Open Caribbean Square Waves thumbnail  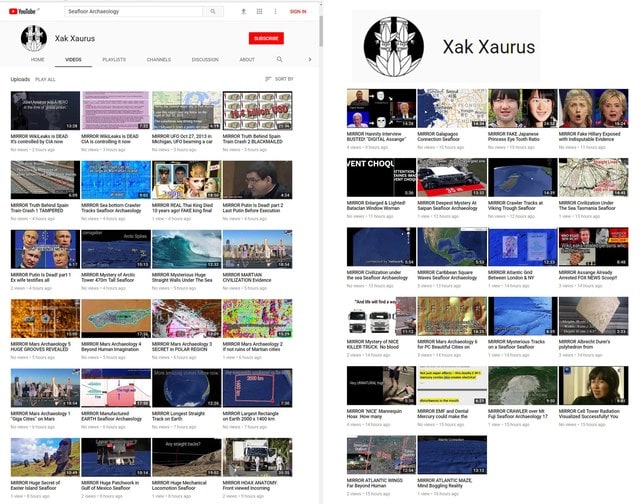pyautogui.click(x=452, y=247)
